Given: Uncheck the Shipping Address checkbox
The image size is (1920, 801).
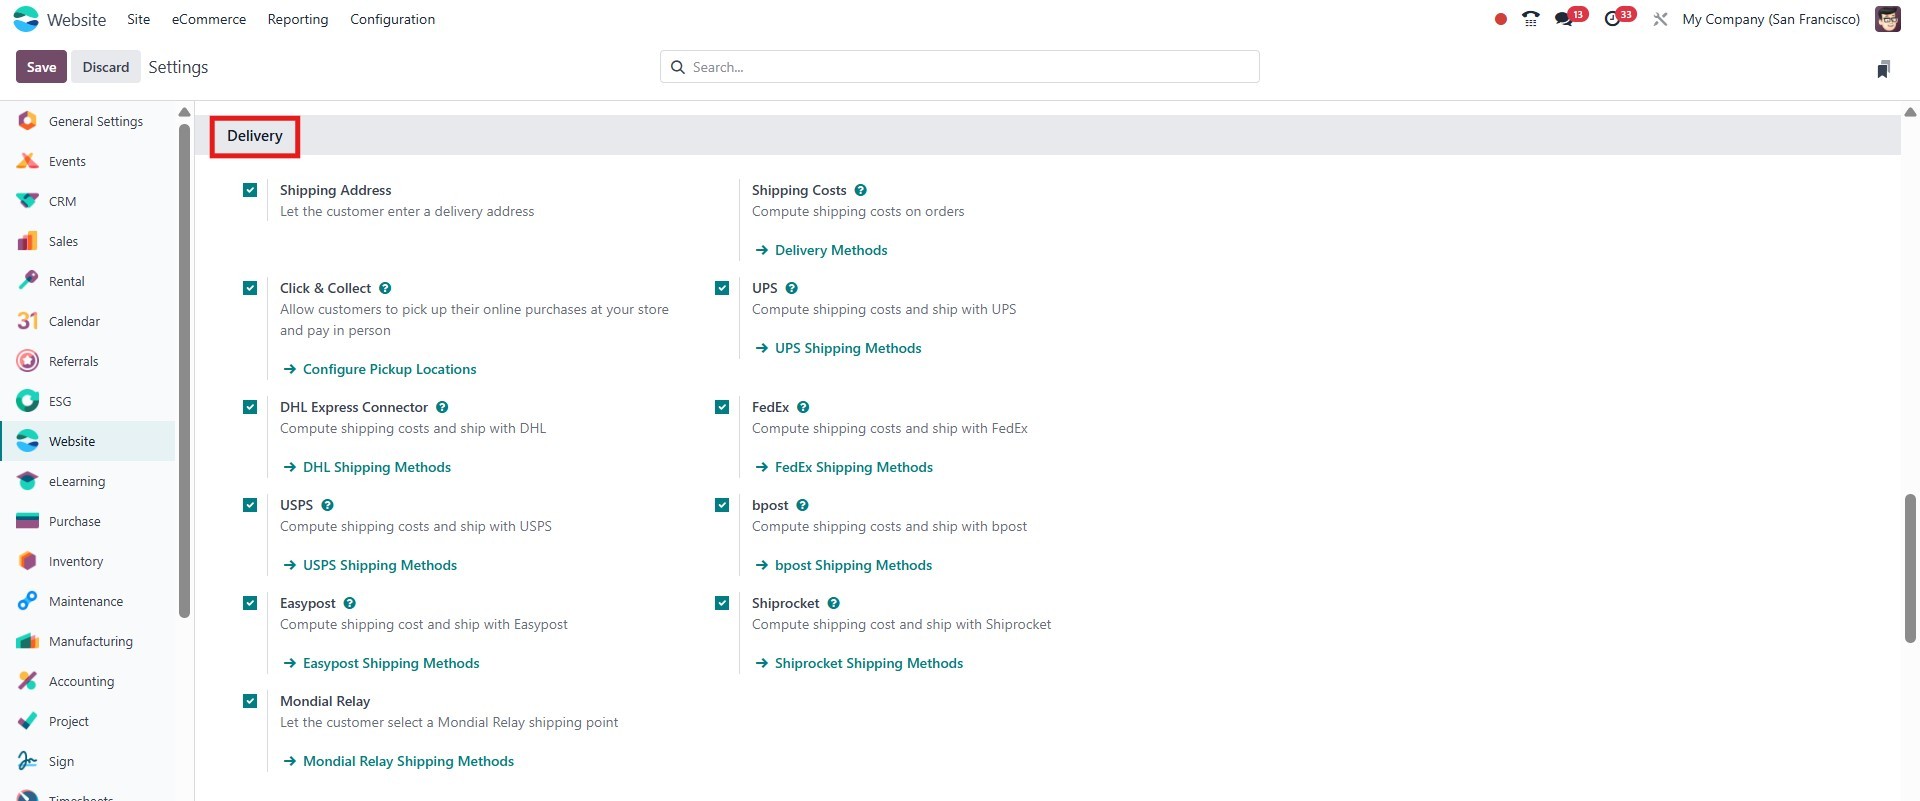Looking at the screenshot, I should coord(250,190).
